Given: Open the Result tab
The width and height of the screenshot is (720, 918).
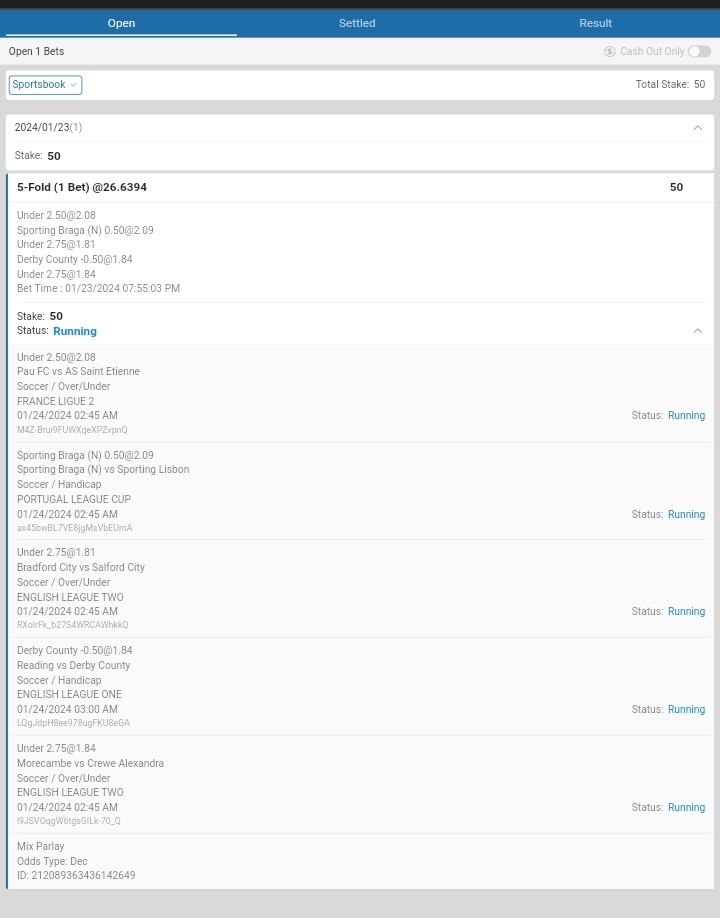Looking at the screenshot, I should tap(595, 23).
